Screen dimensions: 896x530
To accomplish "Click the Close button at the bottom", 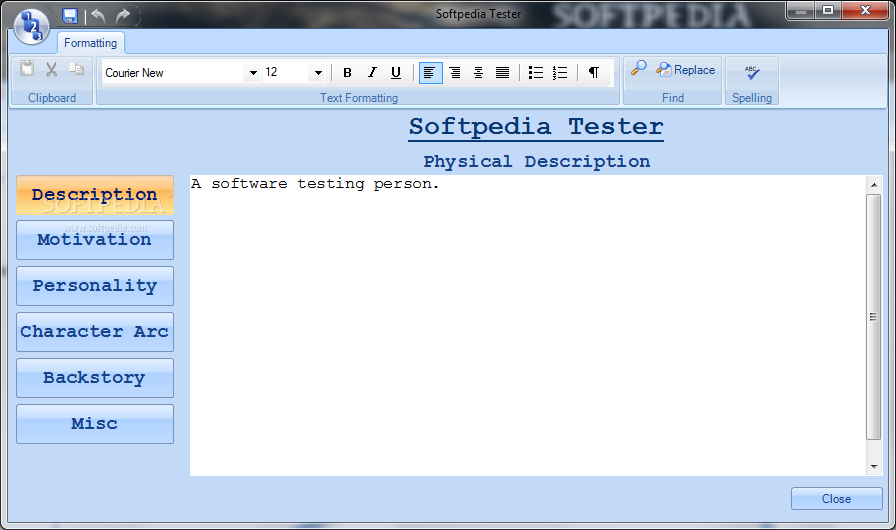I will coord(837,499).
